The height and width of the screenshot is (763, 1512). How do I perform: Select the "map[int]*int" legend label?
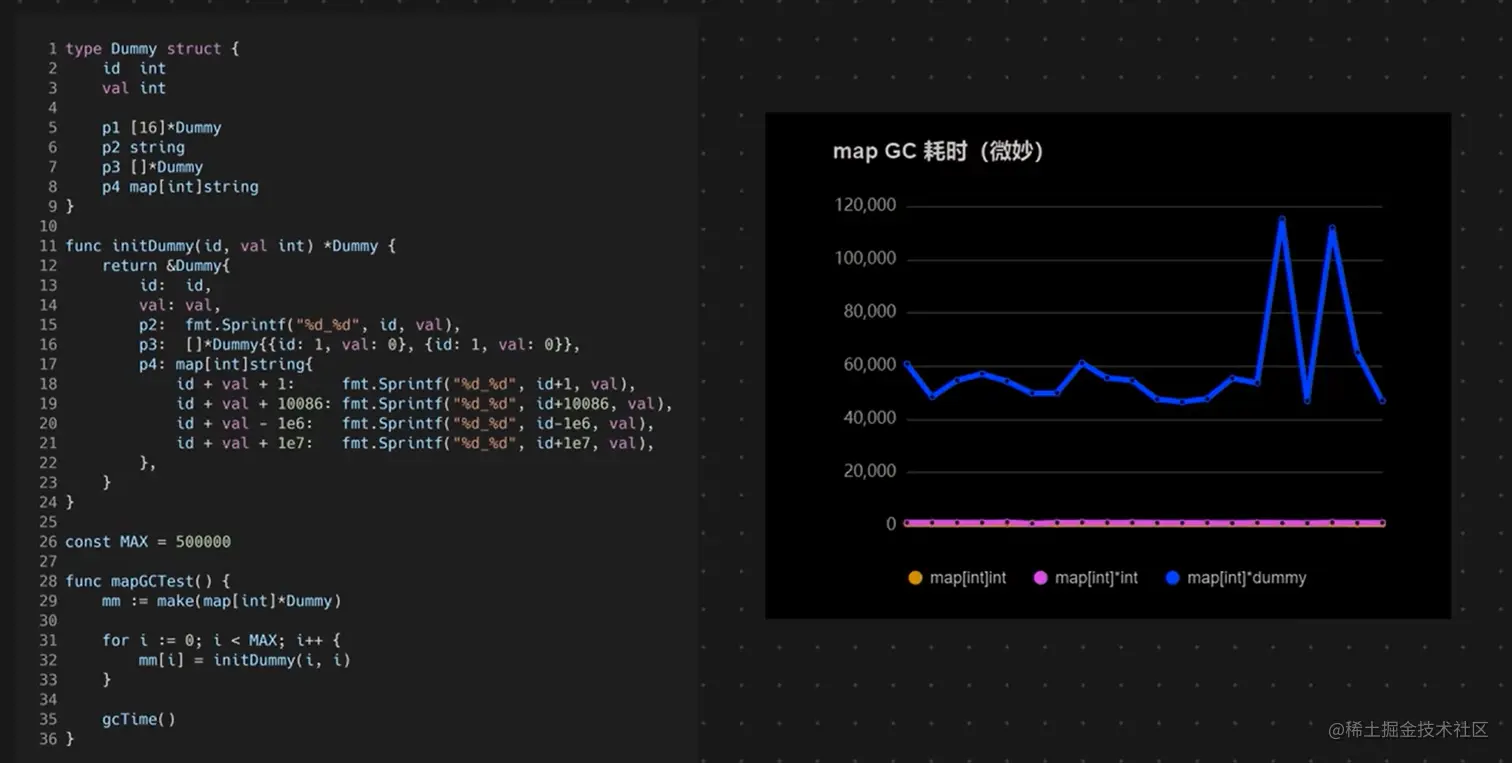click(x=1096, y=578)
